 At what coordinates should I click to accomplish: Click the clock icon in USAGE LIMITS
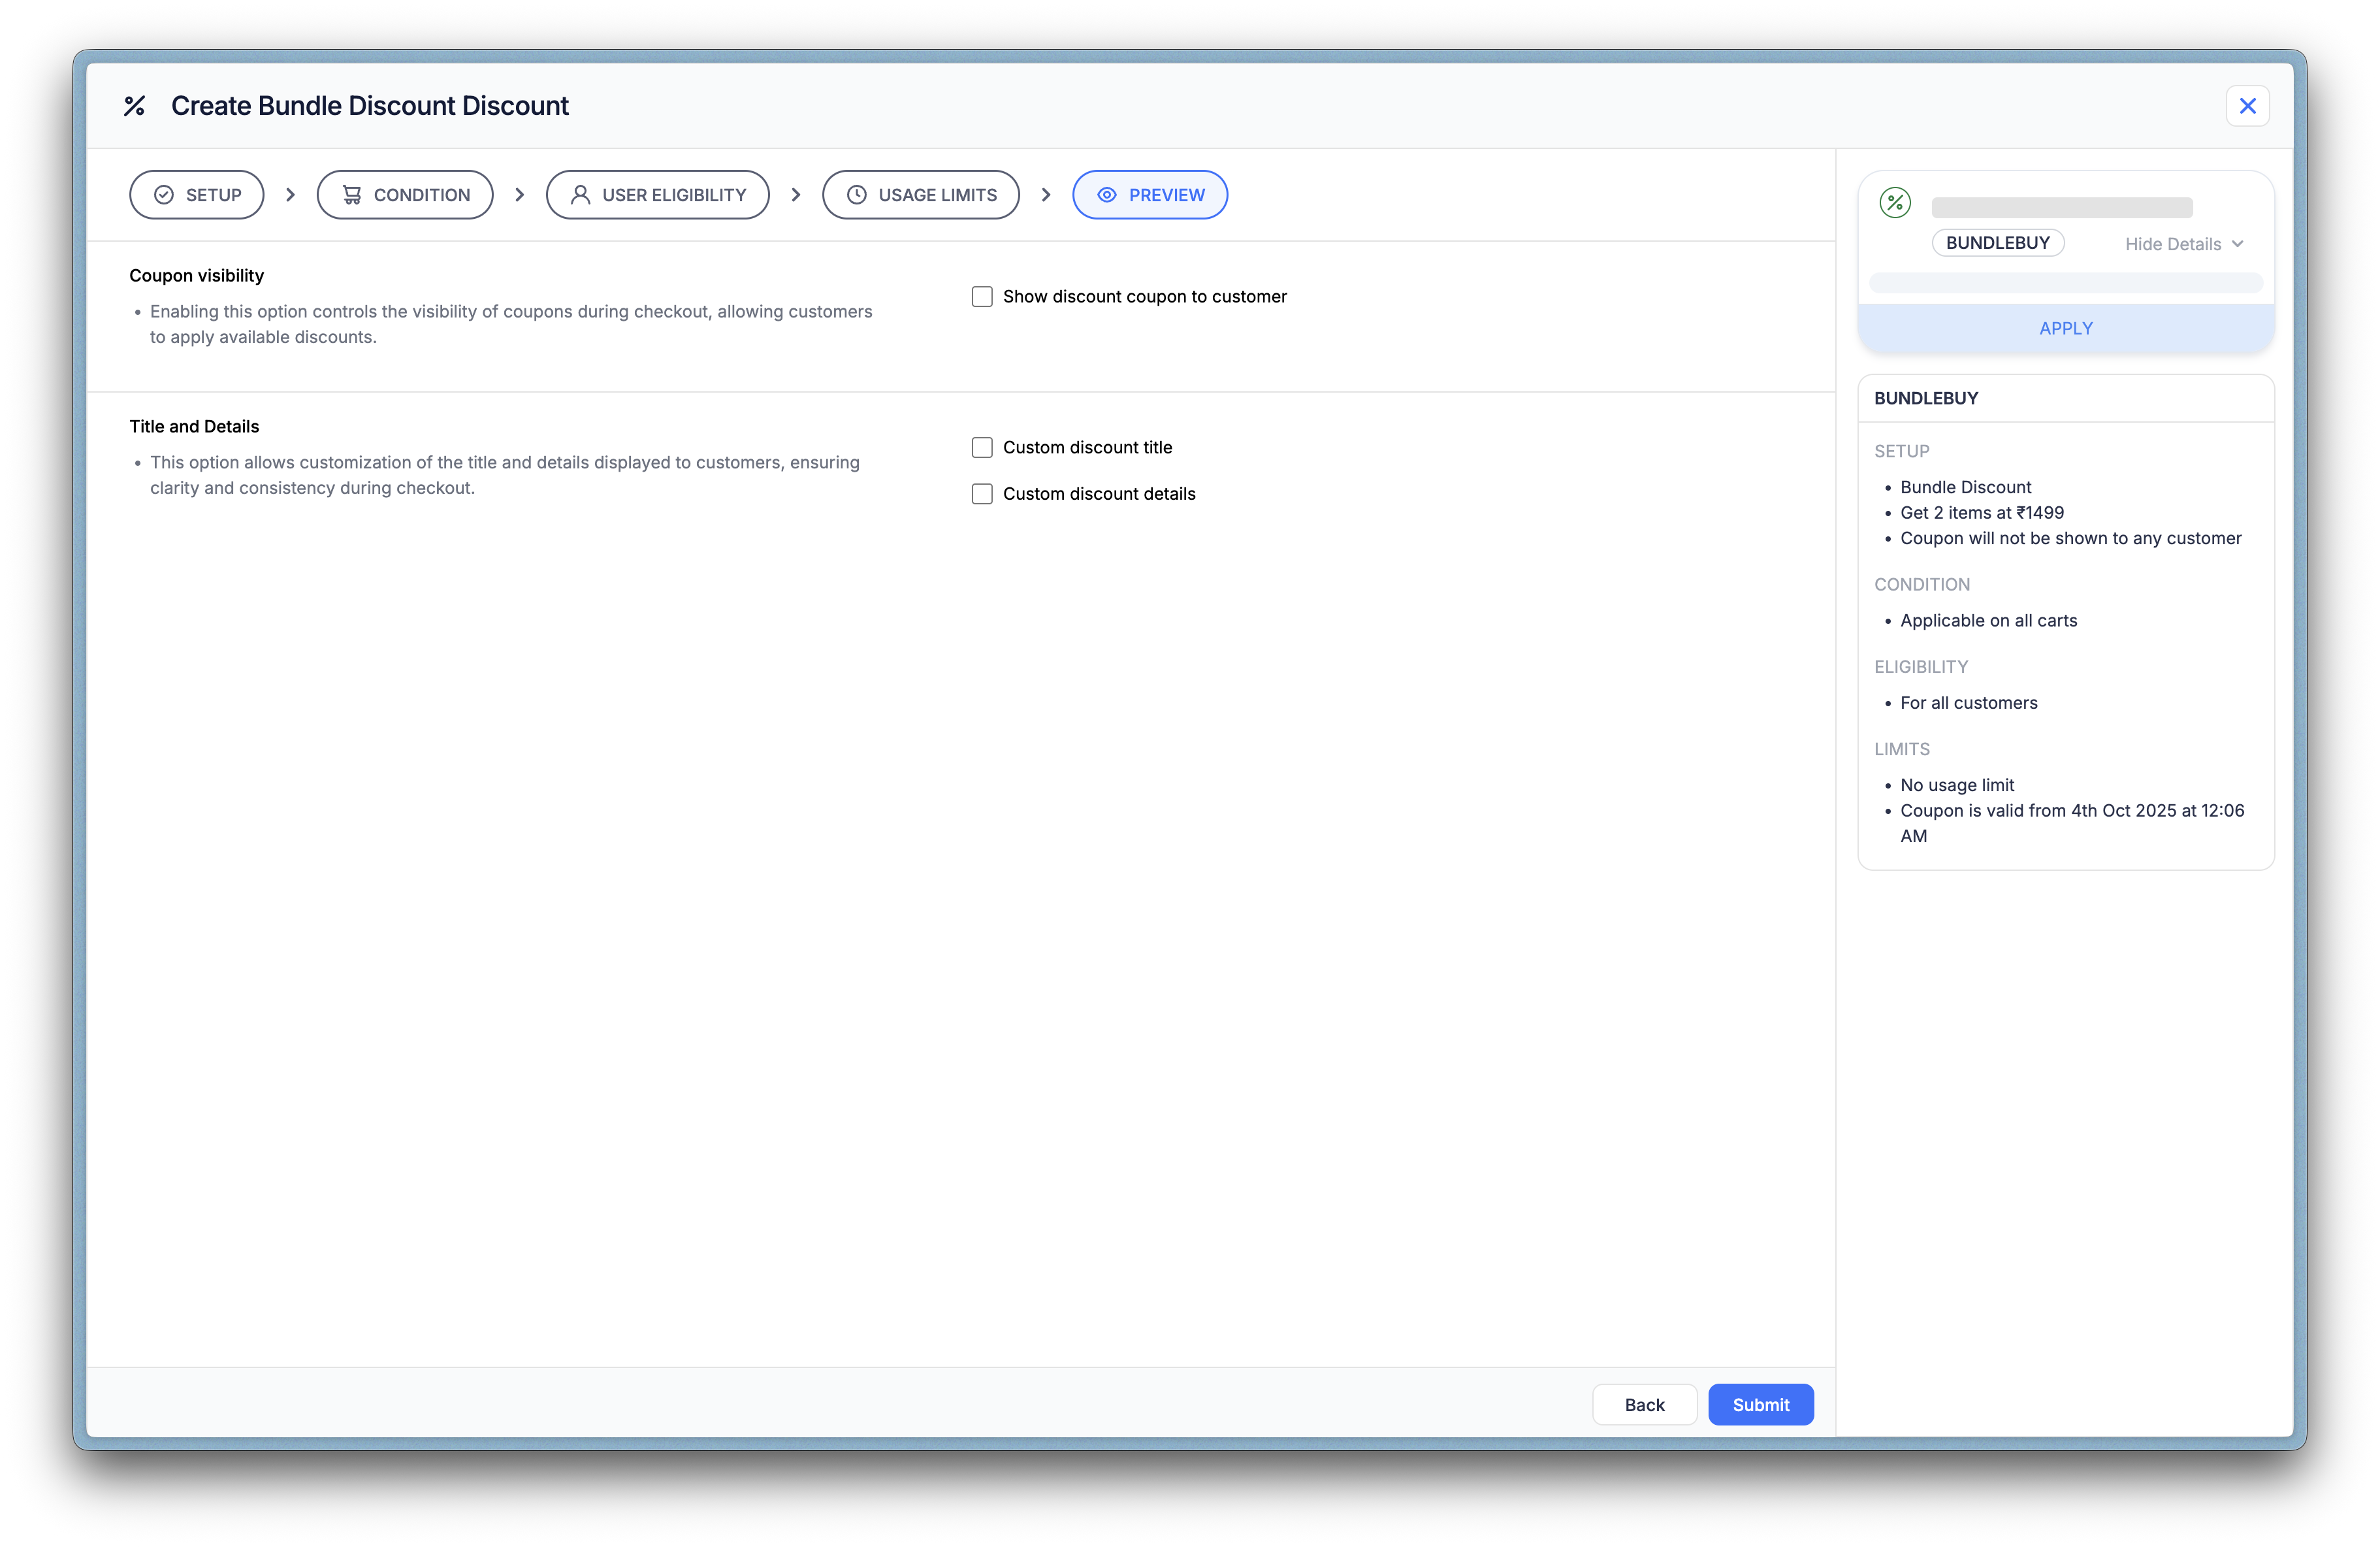tap(857, 195)
